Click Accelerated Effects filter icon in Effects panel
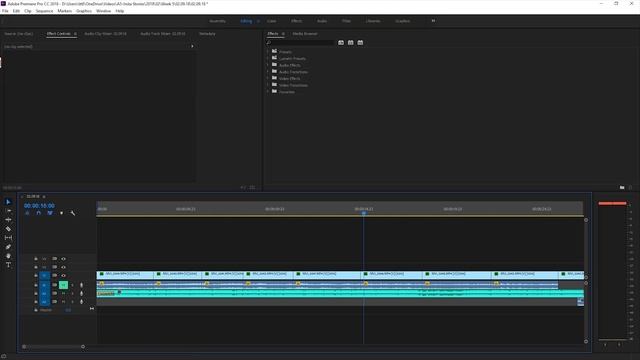The width and height of the screenshot is (640, 360). pos(341,42)
